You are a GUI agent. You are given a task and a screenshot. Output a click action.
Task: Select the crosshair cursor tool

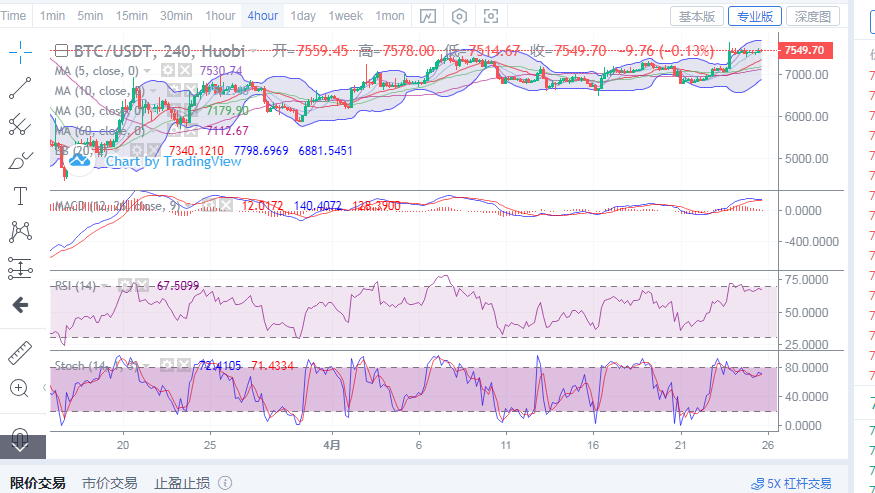(x=19, y=53)
